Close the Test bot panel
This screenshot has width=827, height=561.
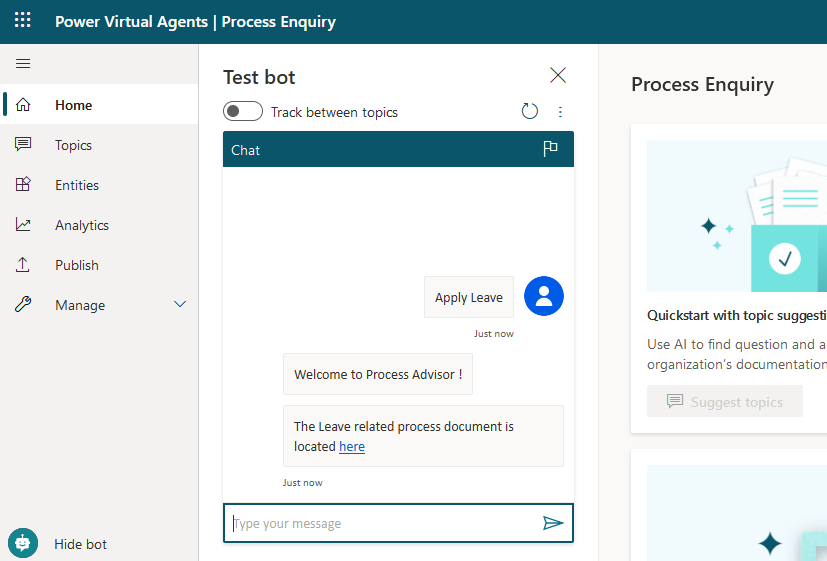pyautogui.click(x=557, y=75)
